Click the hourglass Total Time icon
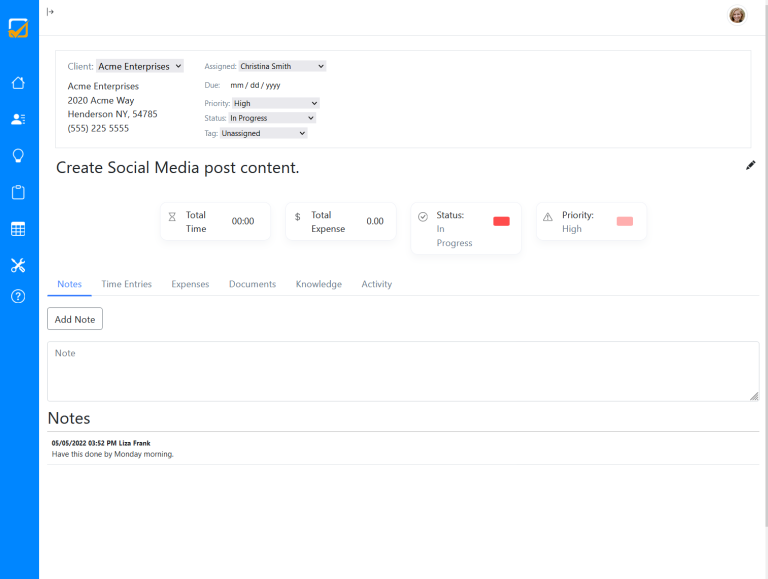Viewport: 768px width, 579px height. 172,217
